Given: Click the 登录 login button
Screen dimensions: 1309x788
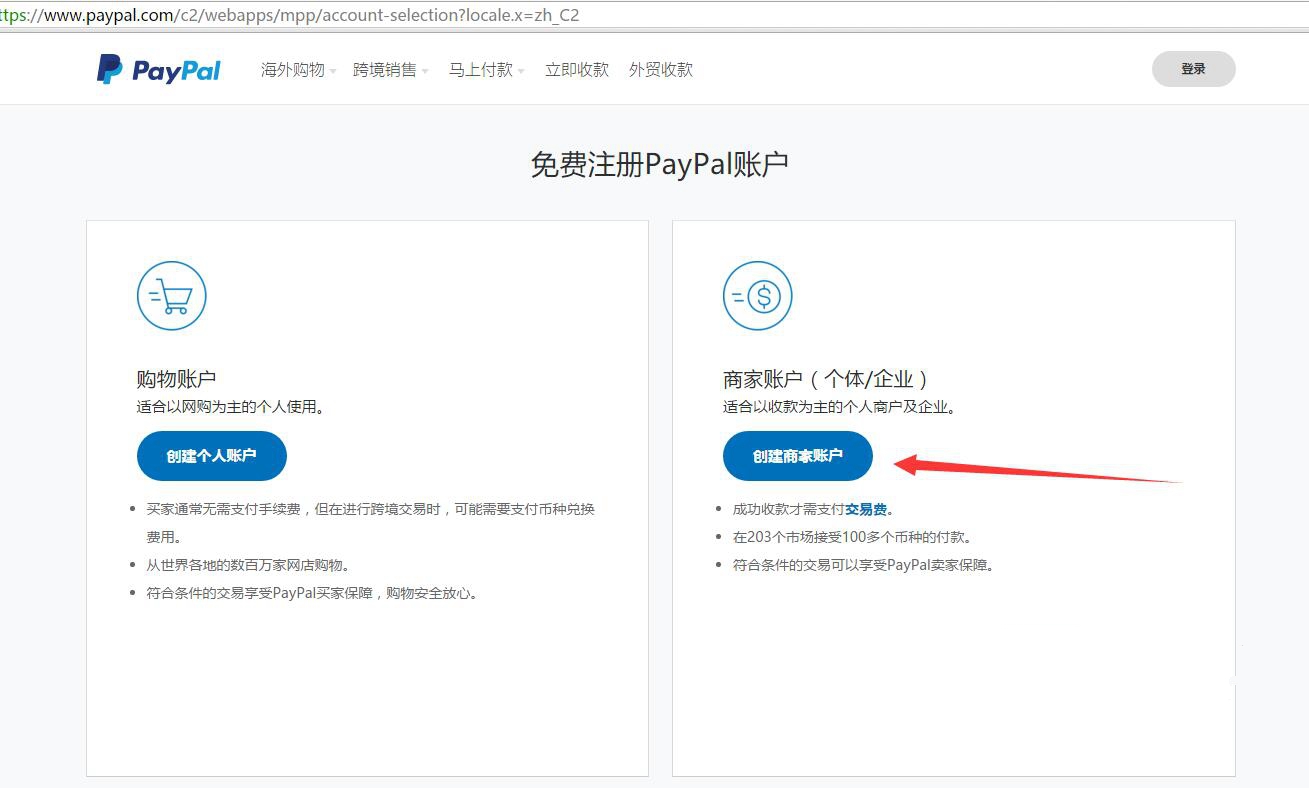Looking at the screenshot, I should coord(1193,69).
